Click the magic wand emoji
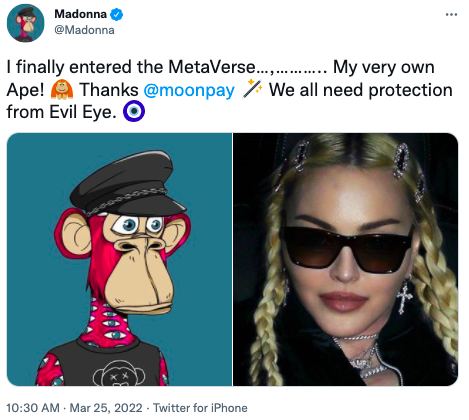The width and height of the screenshot is (469, 420). click(252, 89)
